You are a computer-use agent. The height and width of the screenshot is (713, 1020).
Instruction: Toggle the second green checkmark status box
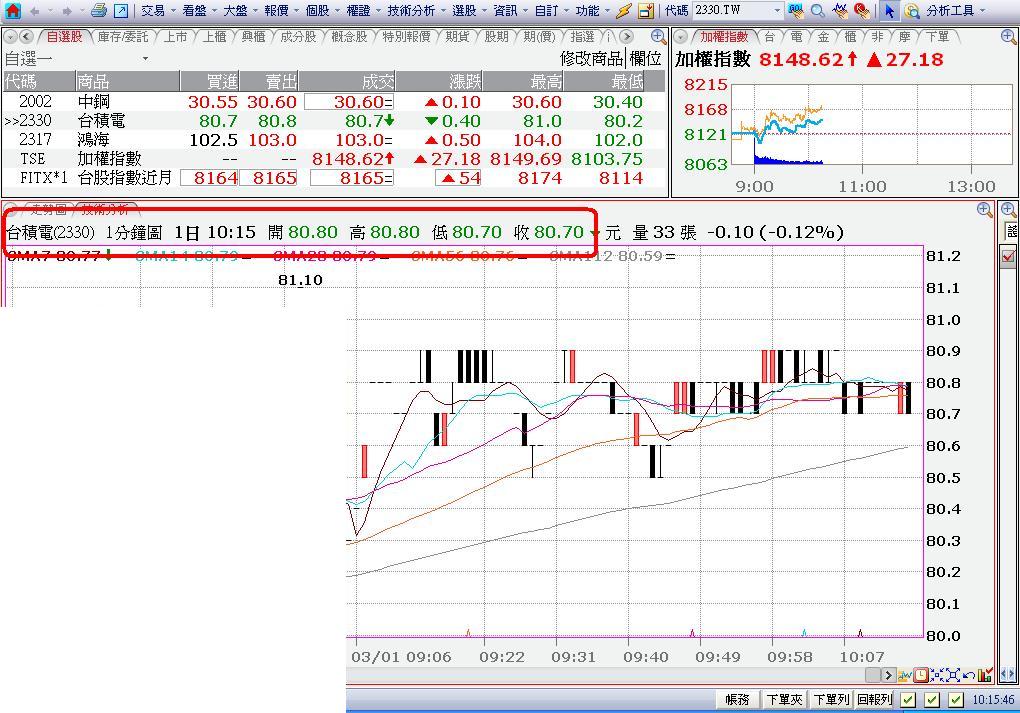tap(932, 700)
